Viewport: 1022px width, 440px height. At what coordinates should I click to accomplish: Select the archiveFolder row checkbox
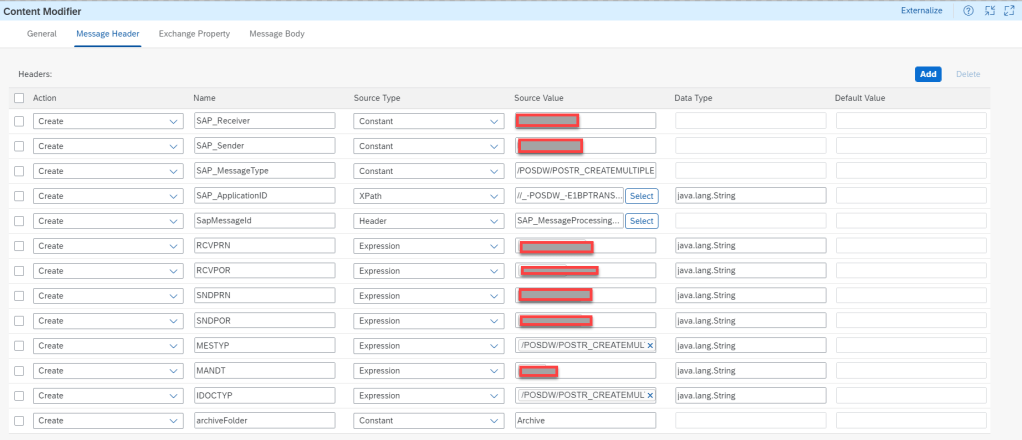pos(19,421)
